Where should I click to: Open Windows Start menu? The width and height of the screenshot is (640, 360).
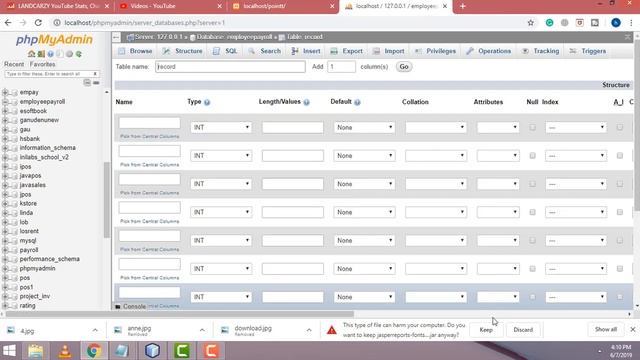point(9,351)
